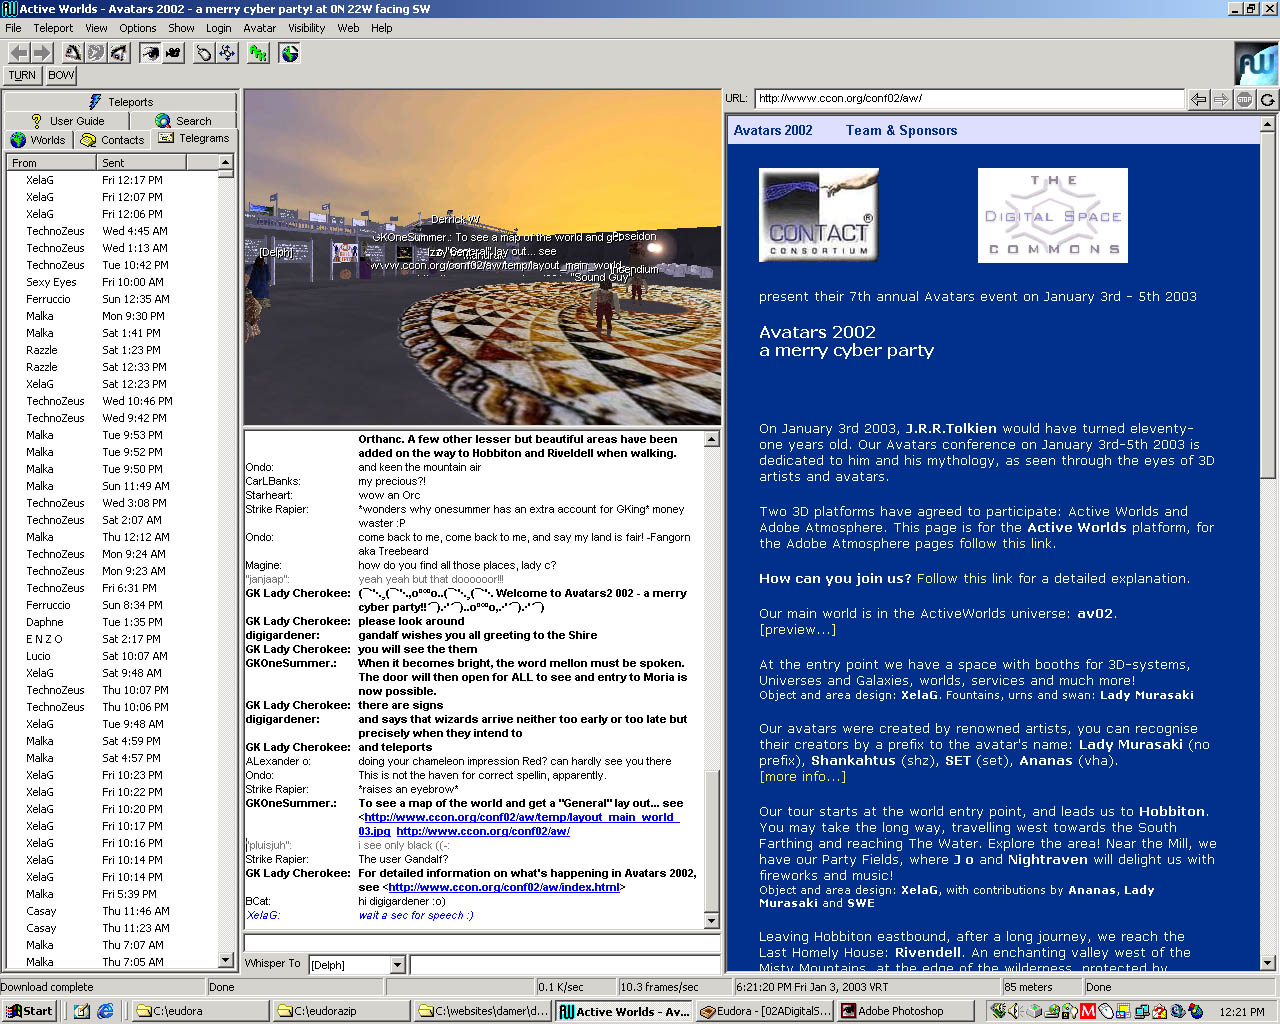
Task: Click the blue four-arrow move icon
Action: click(228, 53)
